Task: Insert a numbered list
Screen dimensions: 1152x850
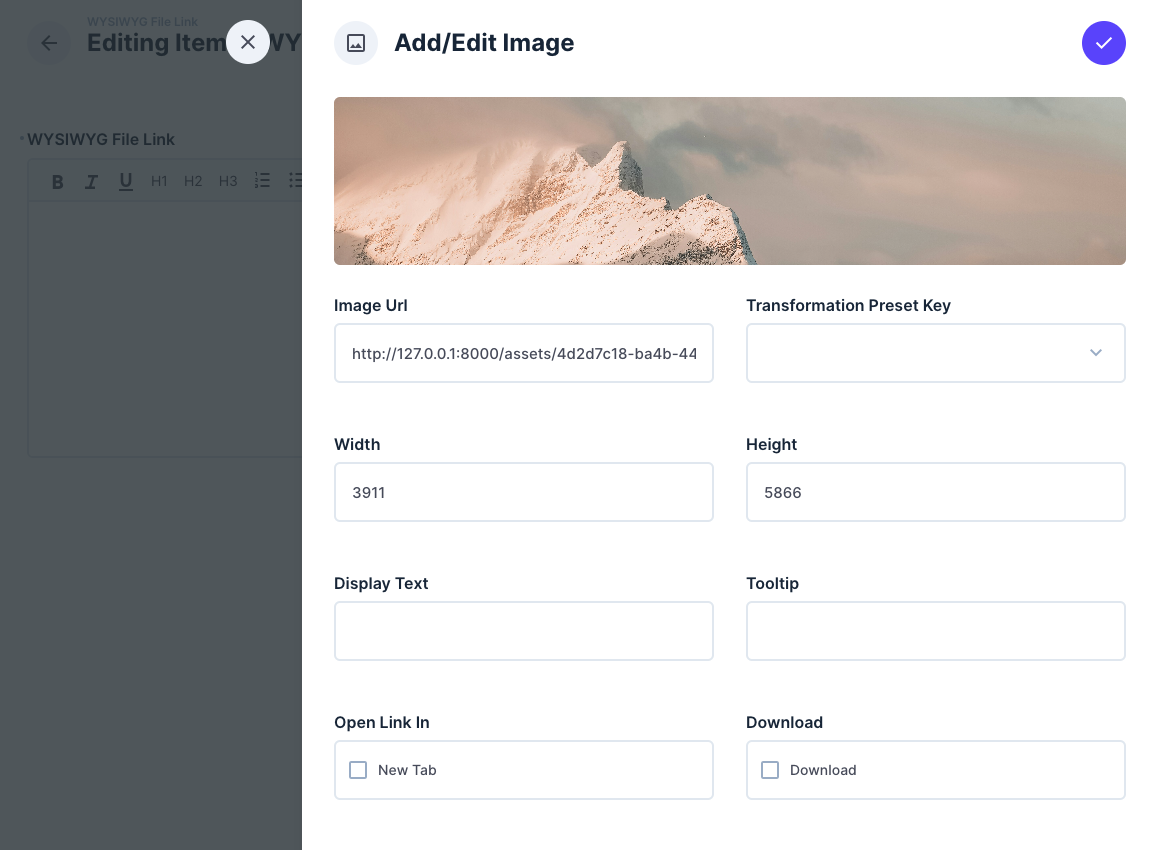Action: tap(262, 181)
